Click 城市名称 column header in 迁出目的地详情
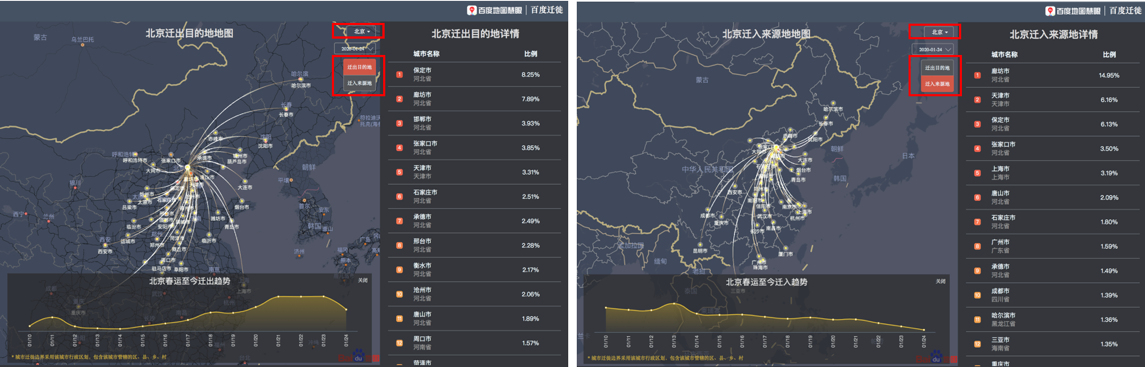 coord(426,54)
